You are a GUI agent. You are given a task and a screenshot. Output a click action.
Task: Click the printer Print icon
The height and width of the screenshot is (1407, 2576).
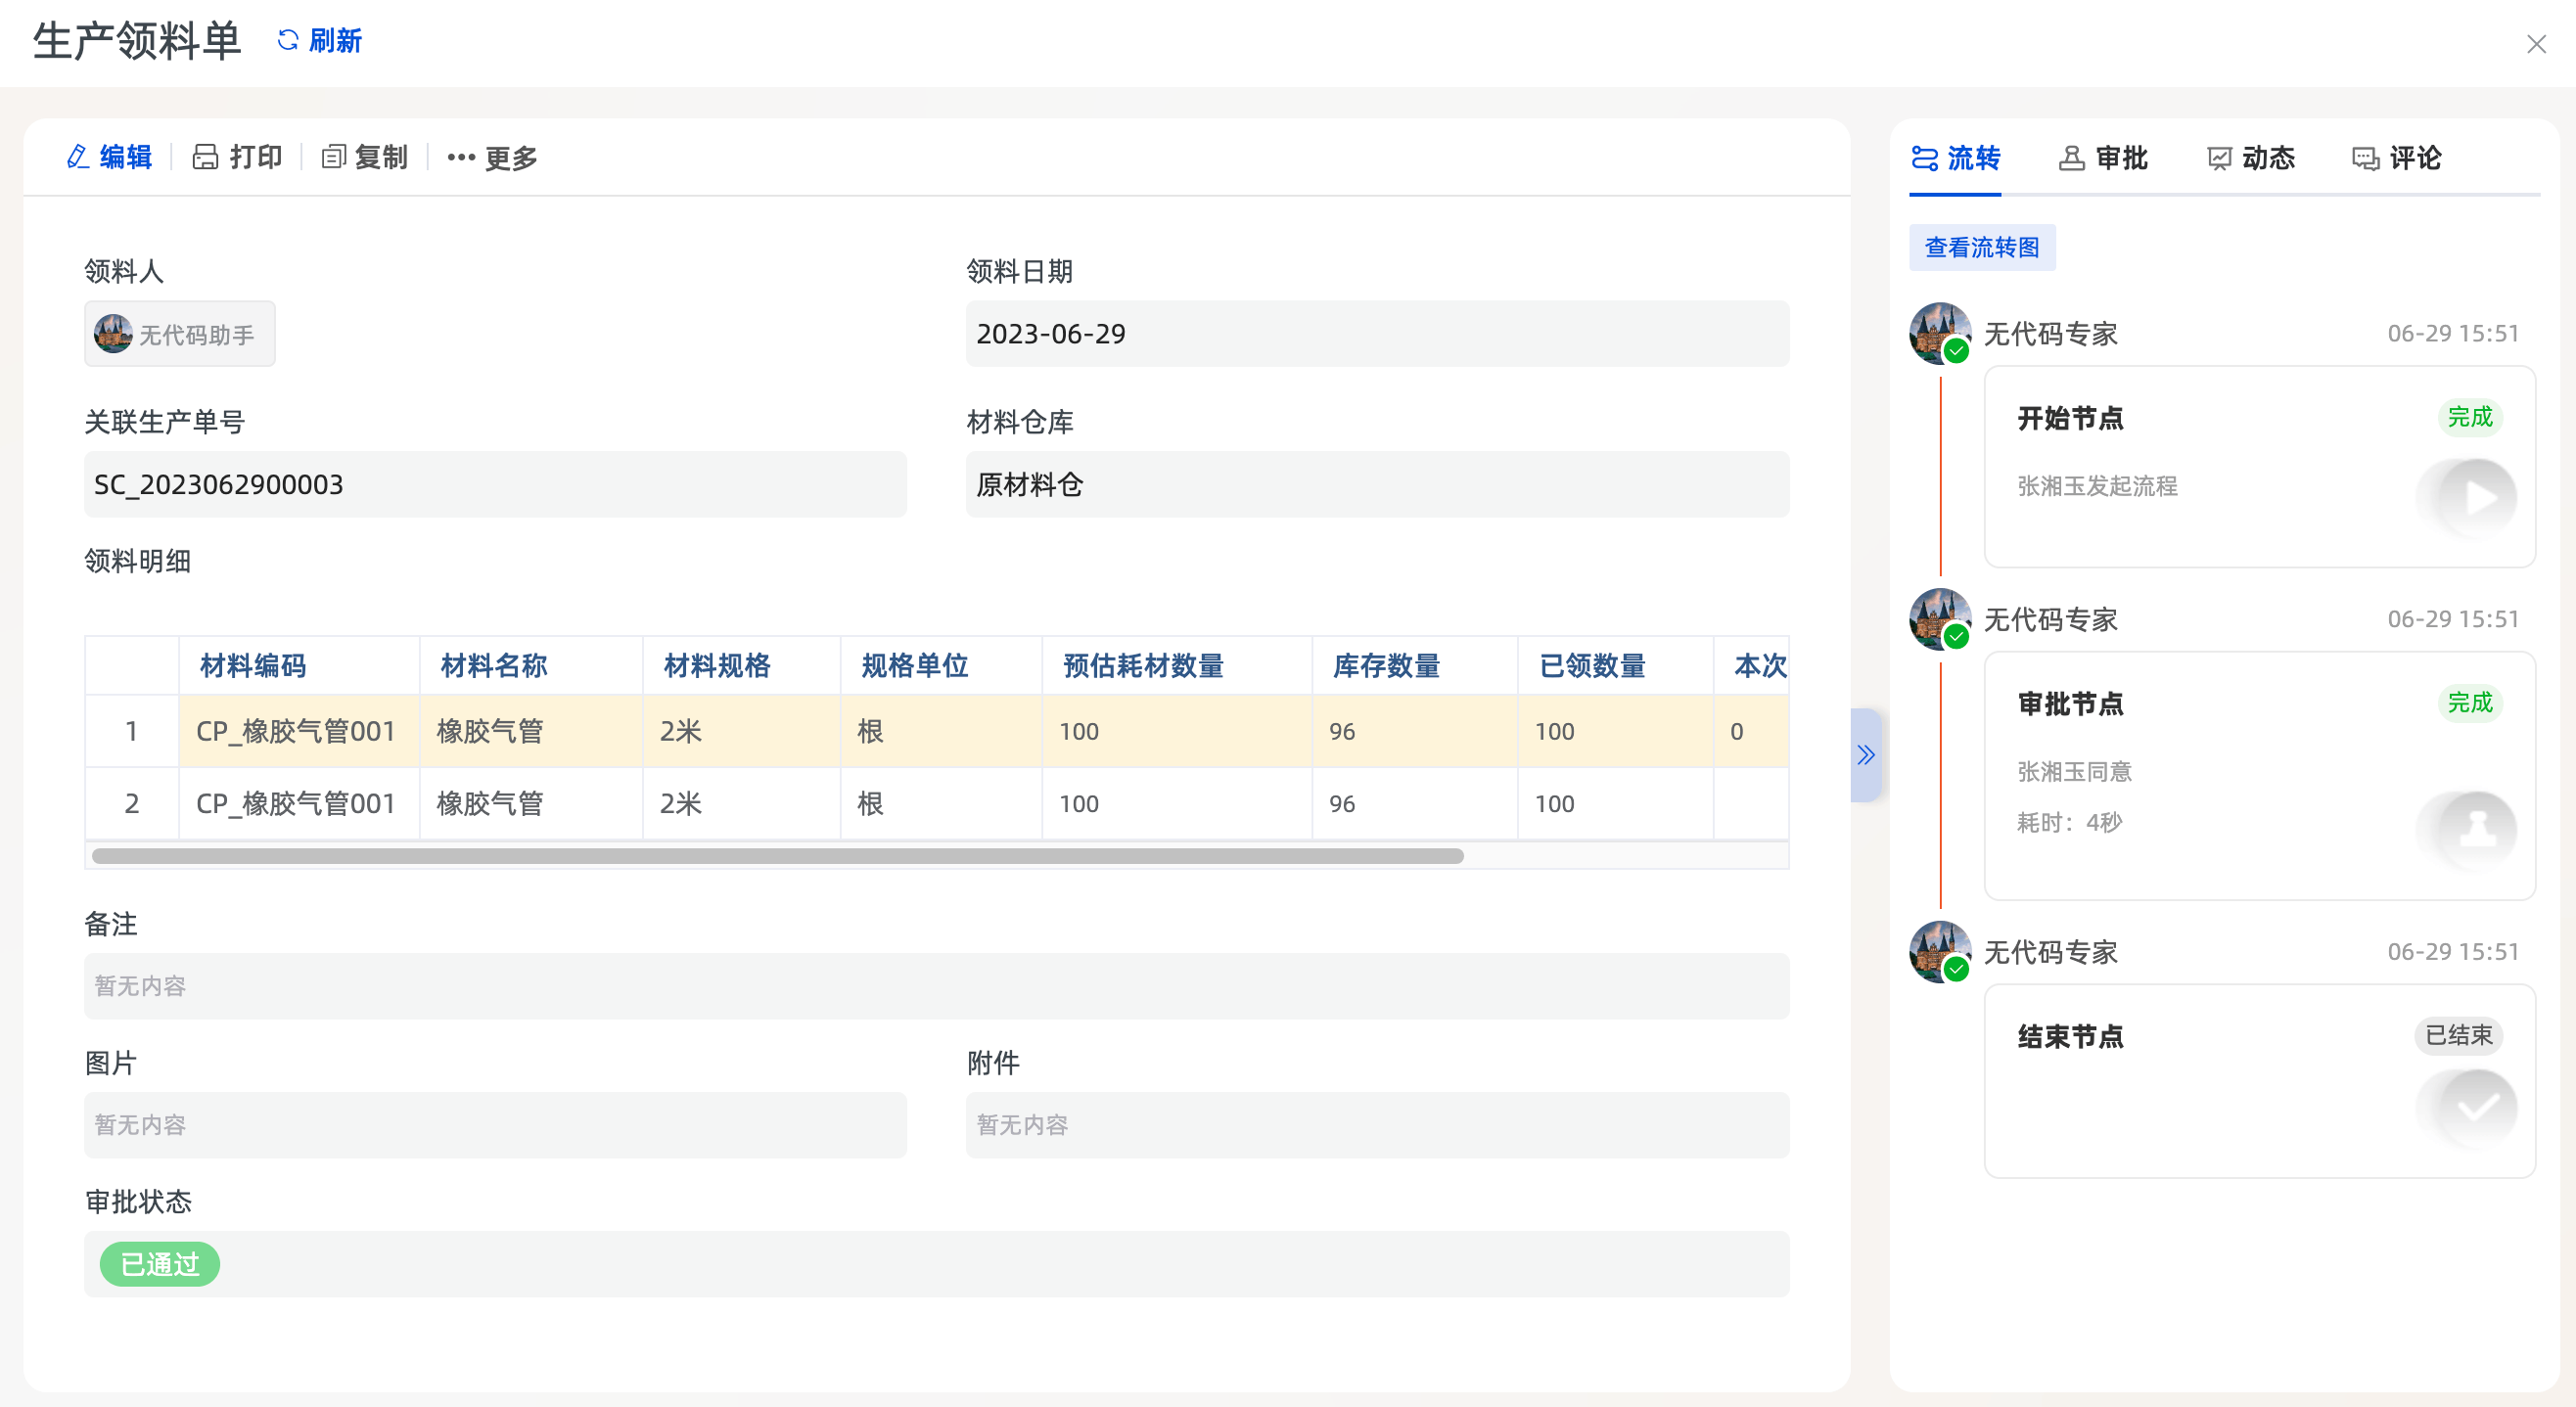pos(205,157)
